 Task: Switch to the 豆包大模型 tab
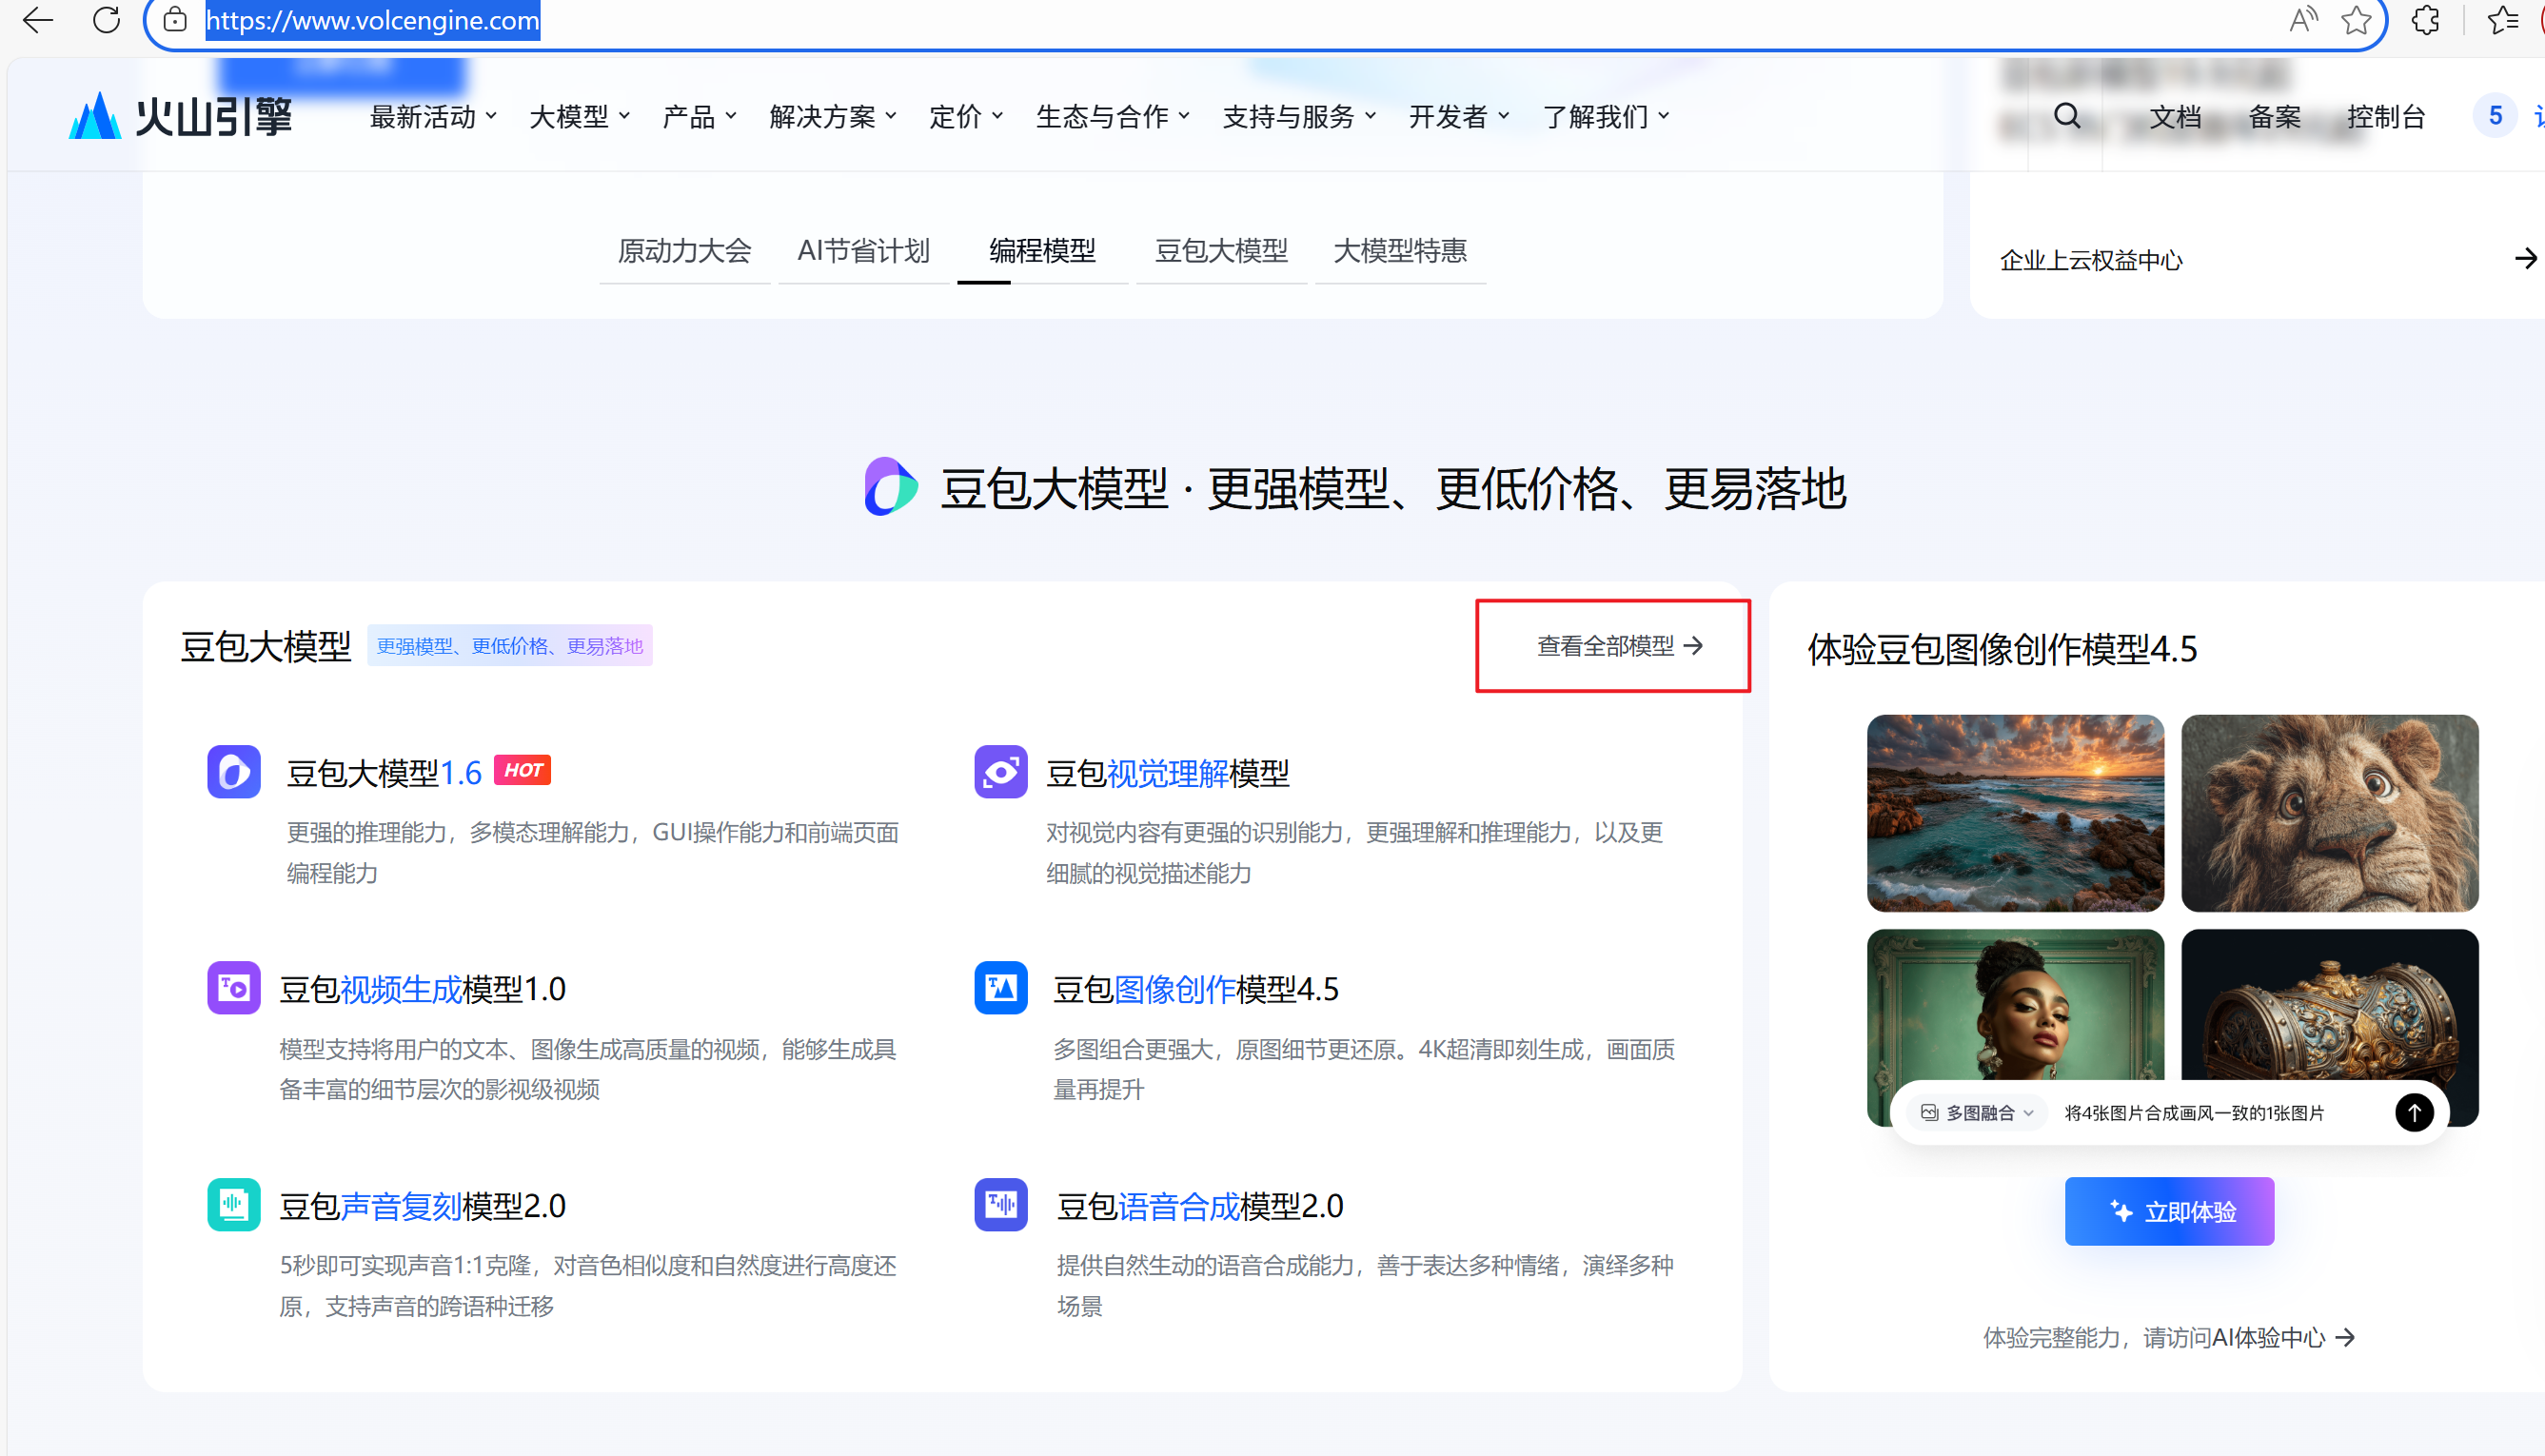(x=1221, y=251)
